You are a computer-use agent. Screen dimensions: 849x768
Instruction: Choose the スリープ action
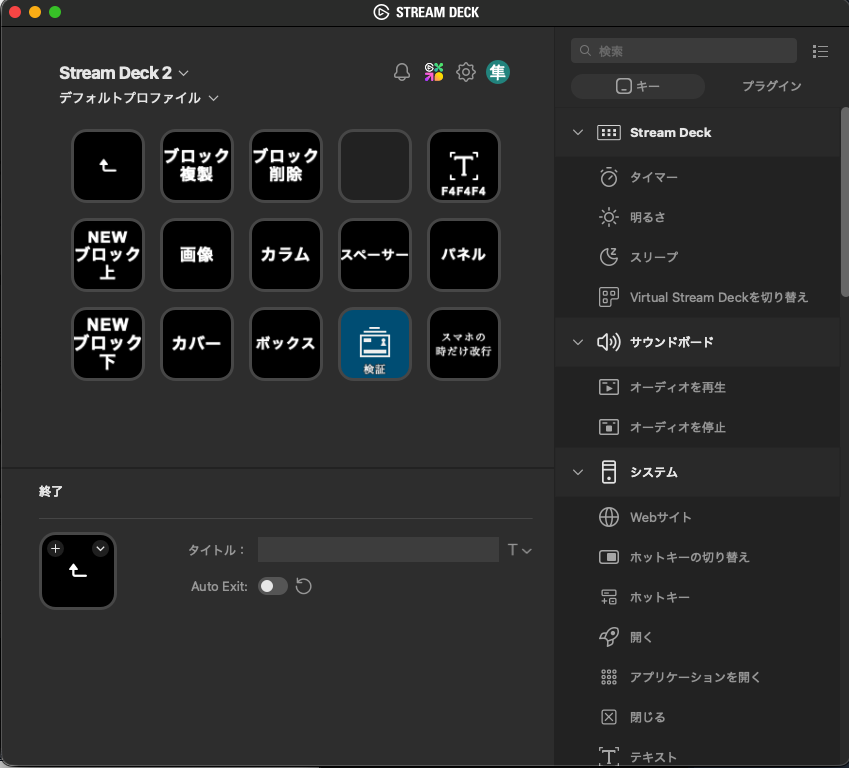tap(697, 257)
